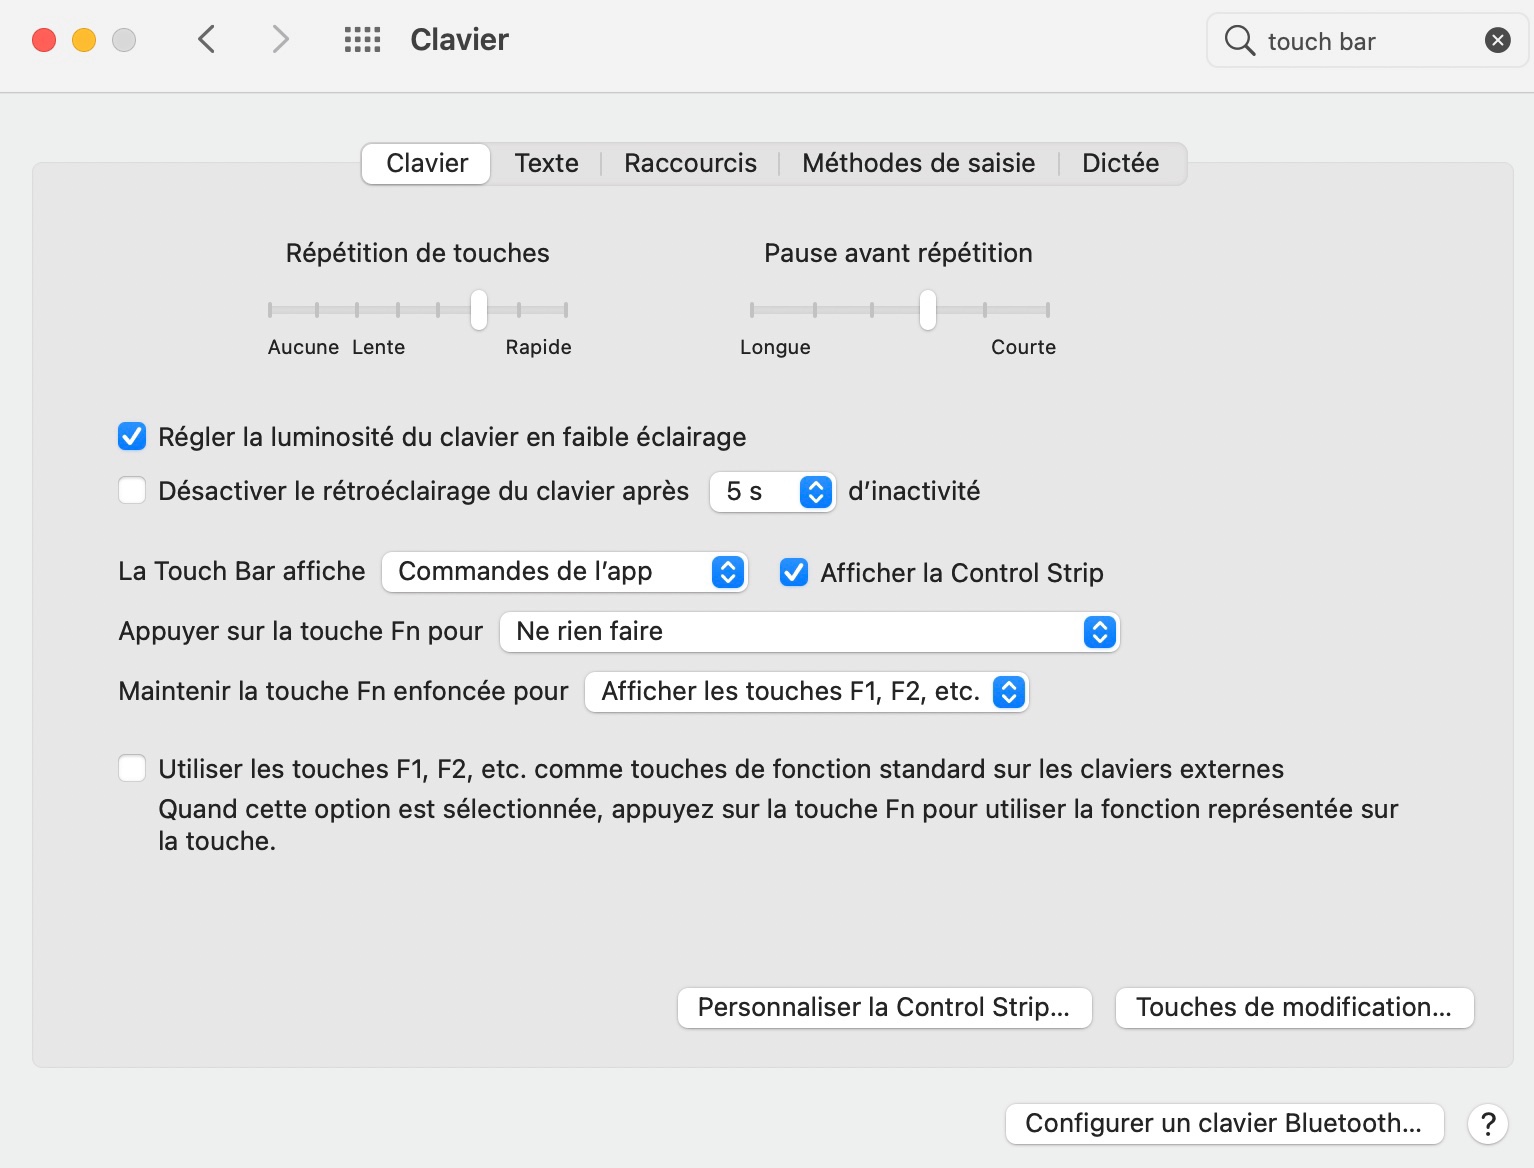Minimize window with the yellow button
Screen dimensions: 1534x1168
click(x=84, y=40)
